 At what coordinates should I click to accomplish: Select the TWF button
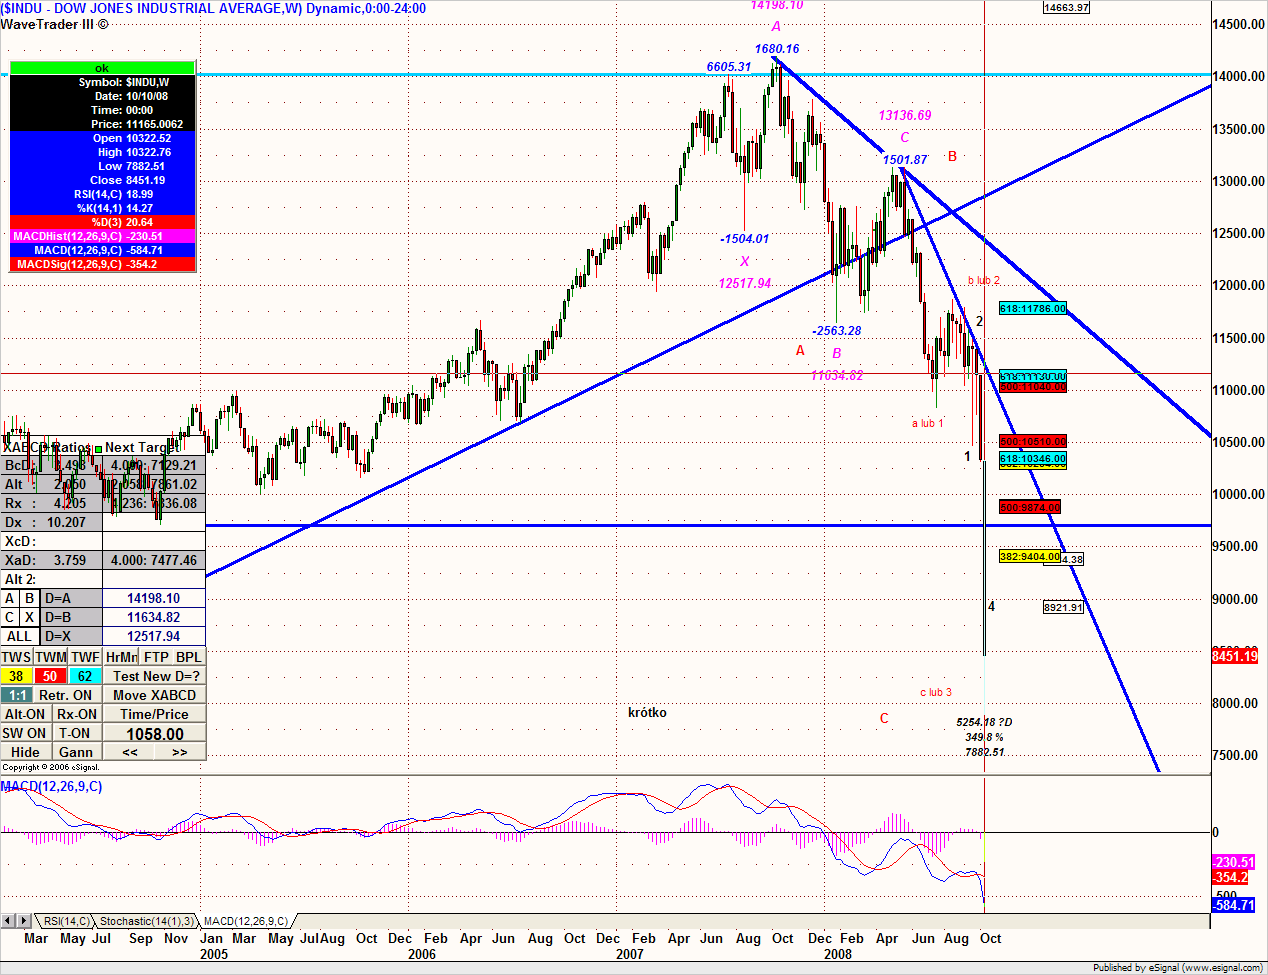pos(85,657)
